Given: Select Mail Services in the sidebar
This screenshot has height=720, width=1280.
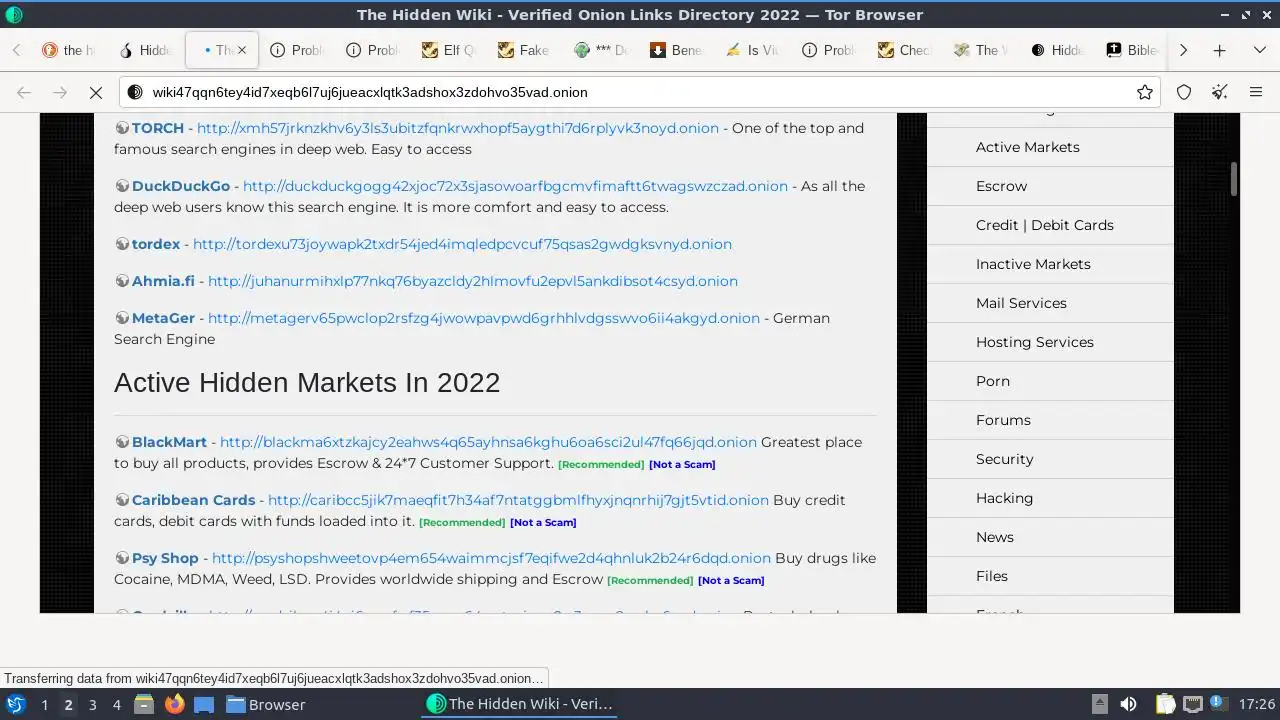Looking at the screenshot, I should tap(1021, 303).
